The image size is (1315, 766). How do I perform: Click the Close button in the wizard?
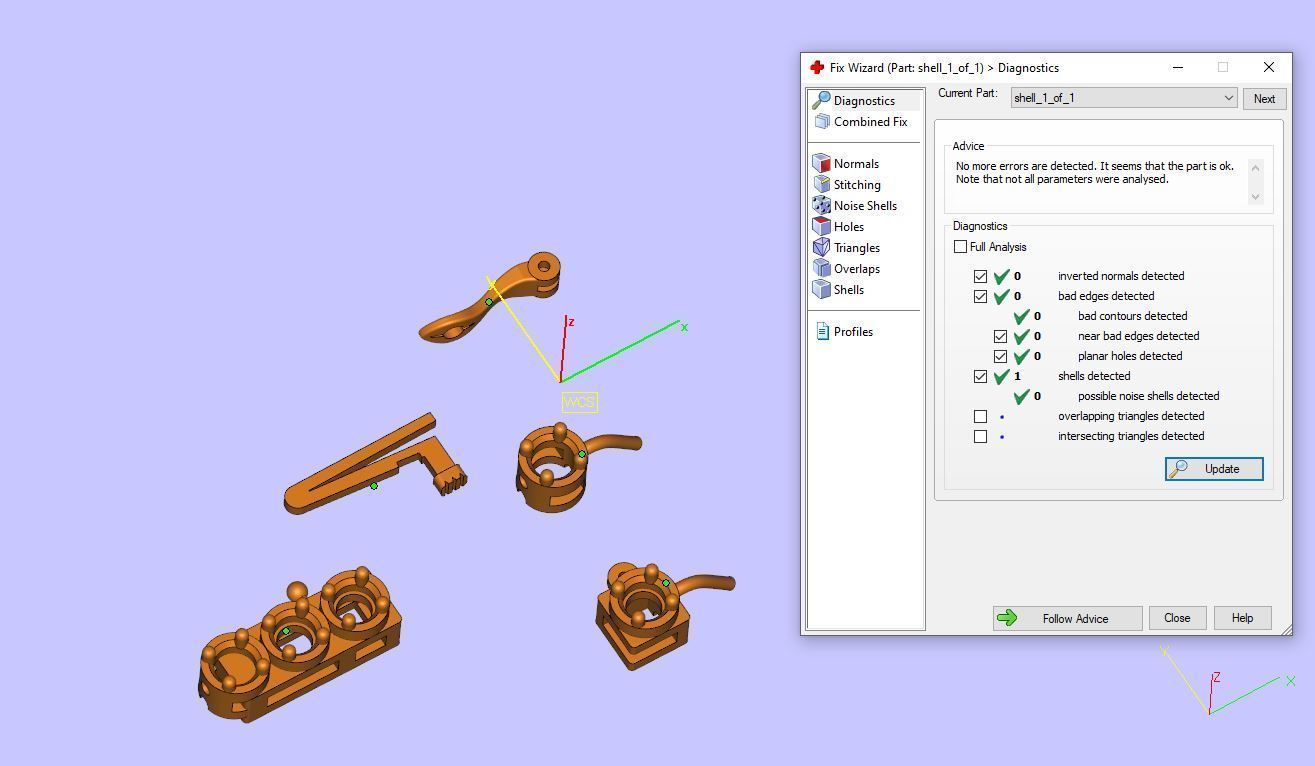pos(1177,618)
